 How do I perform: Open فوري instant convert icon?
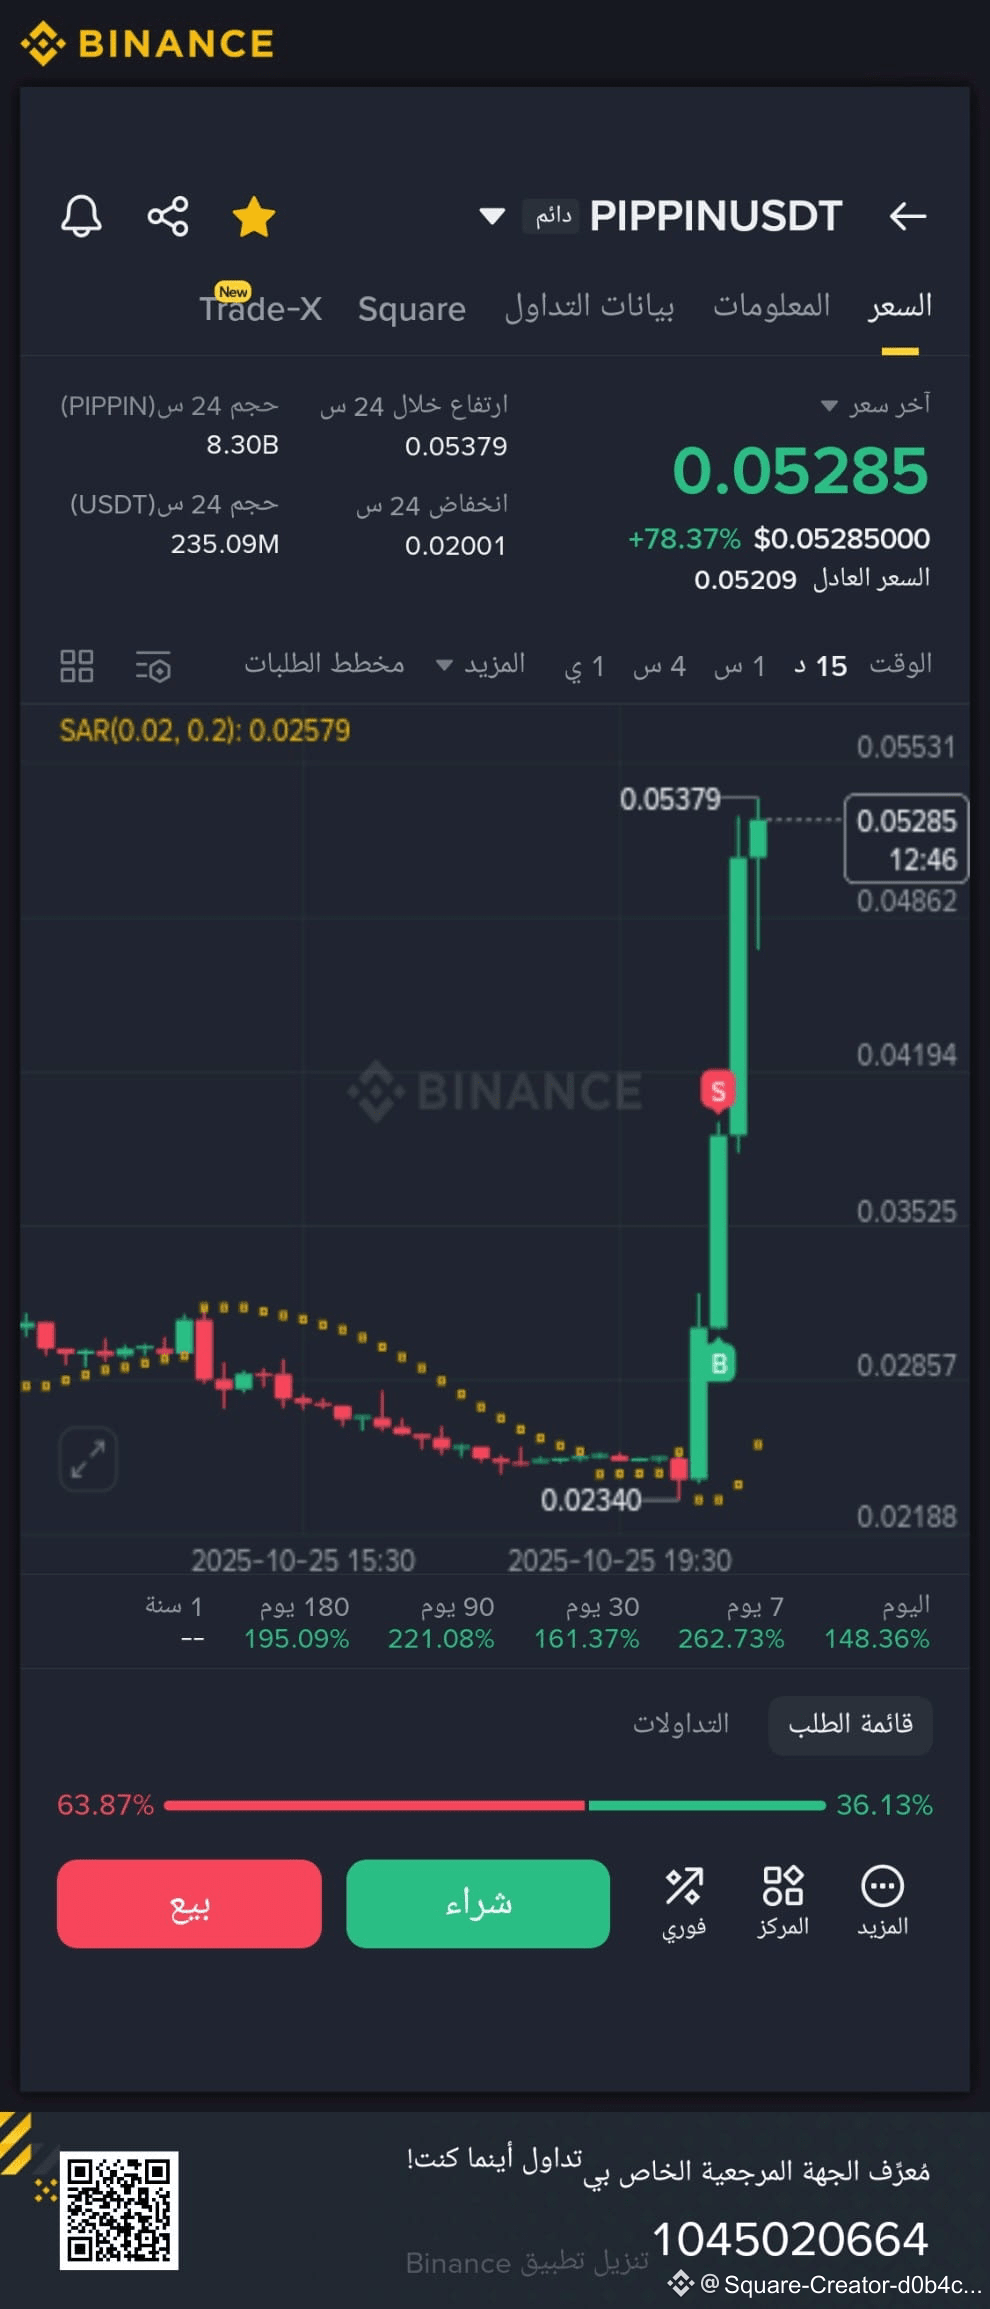click(x=684, y=1902)
